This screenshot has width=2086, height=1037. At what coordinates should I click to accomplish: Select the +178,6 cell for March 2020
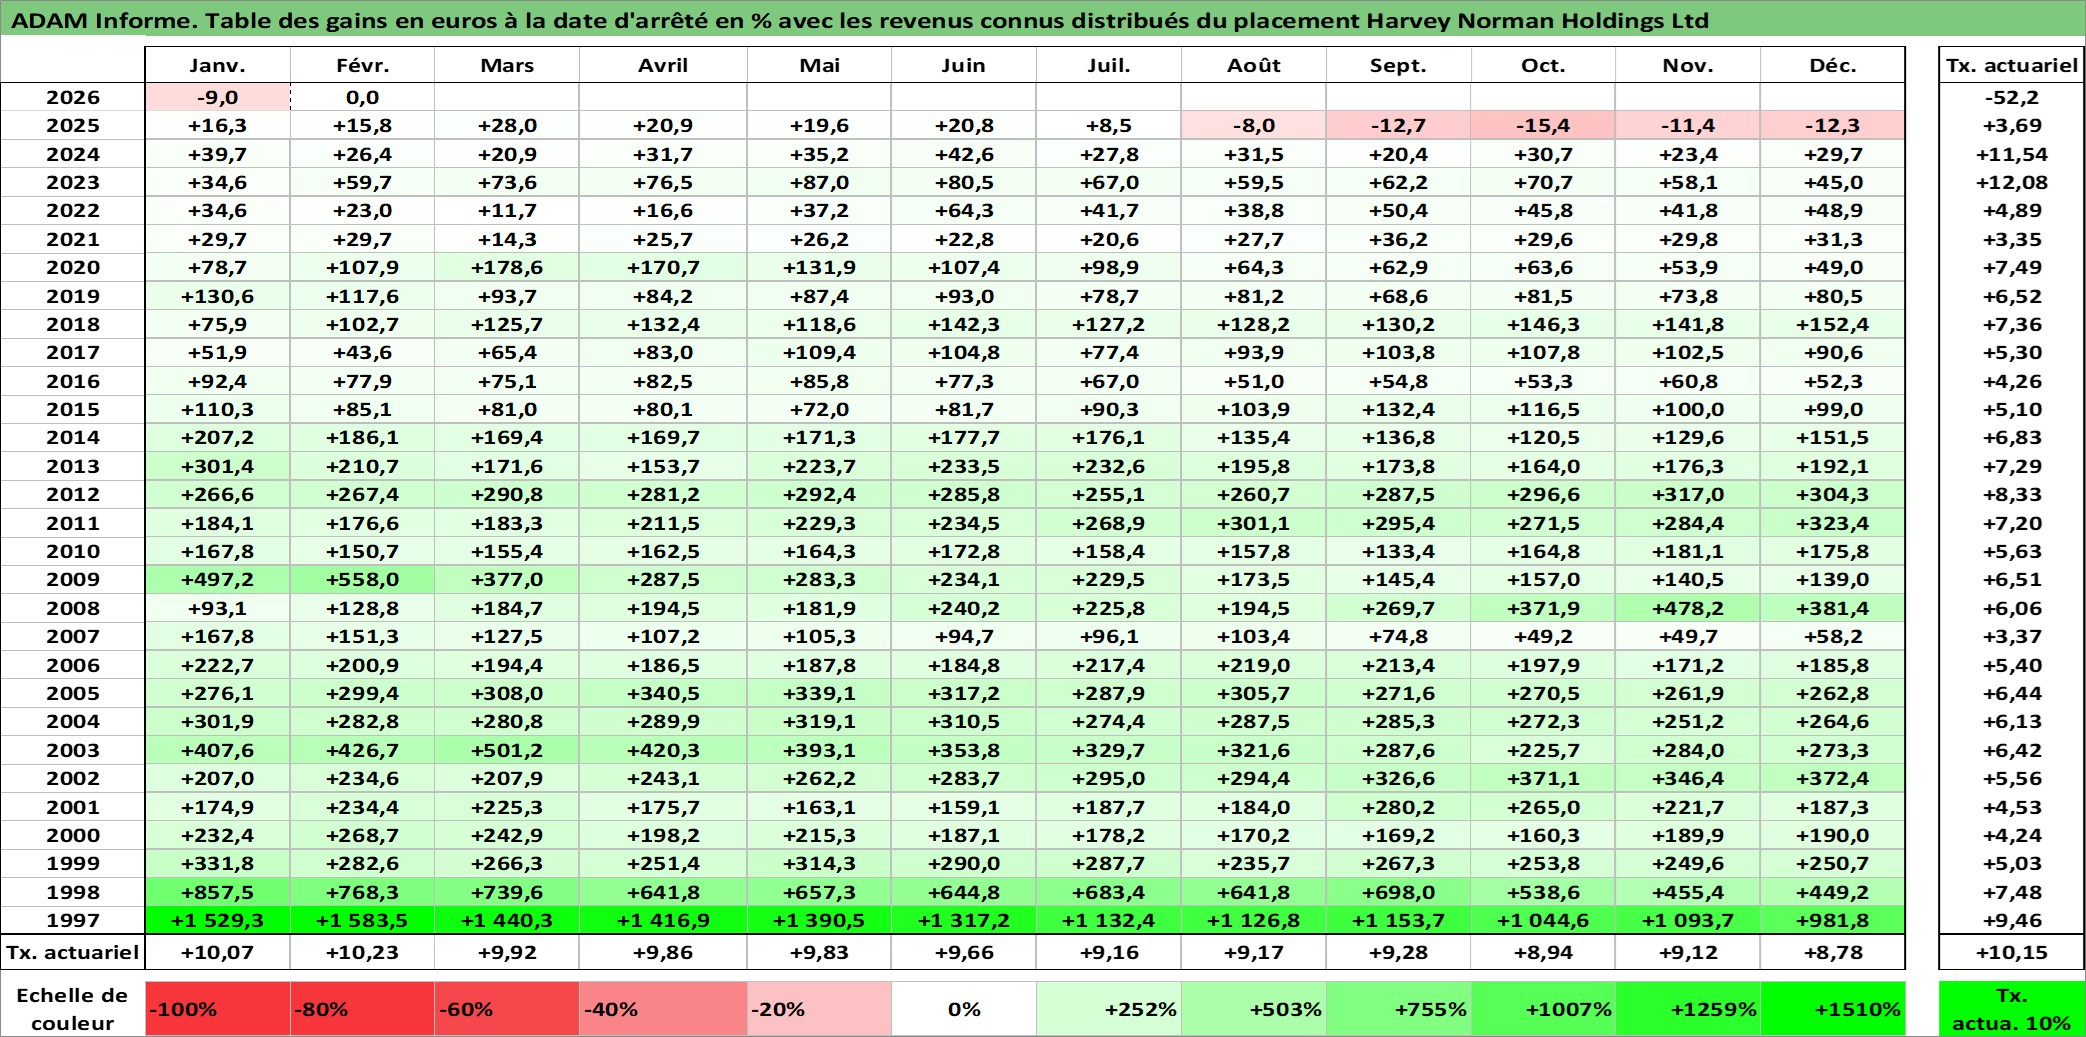click(x=506, y=267)
